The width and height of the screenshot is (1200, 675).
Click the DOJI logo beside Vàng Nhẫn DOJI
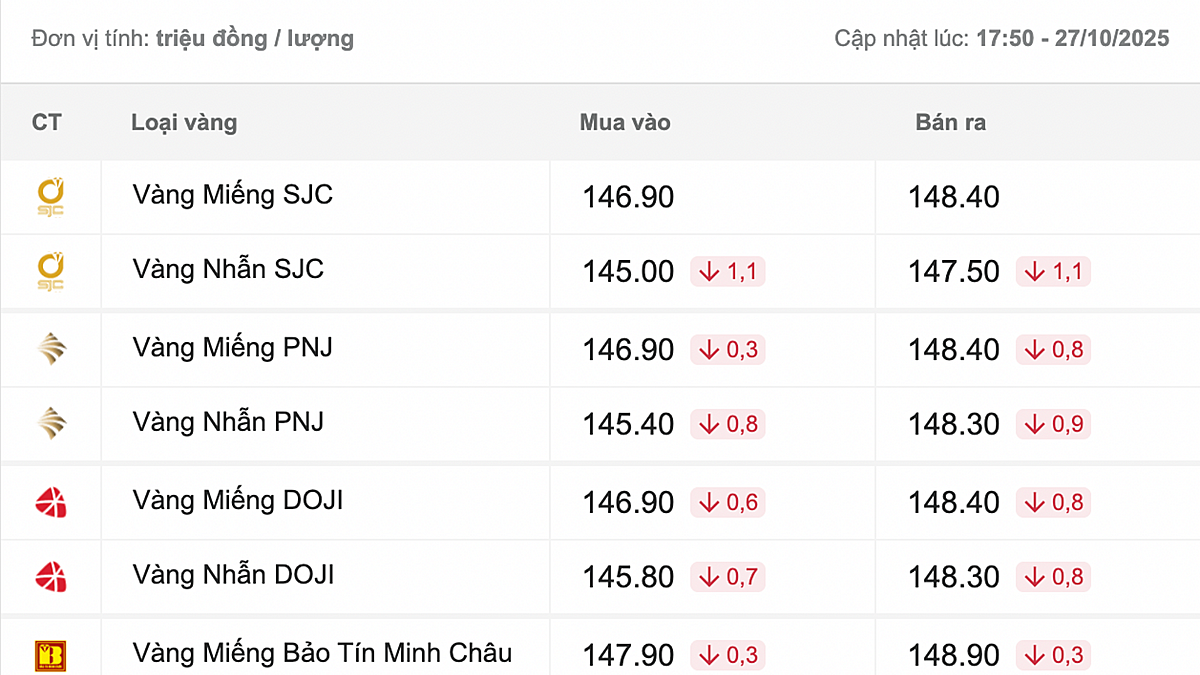51,576
